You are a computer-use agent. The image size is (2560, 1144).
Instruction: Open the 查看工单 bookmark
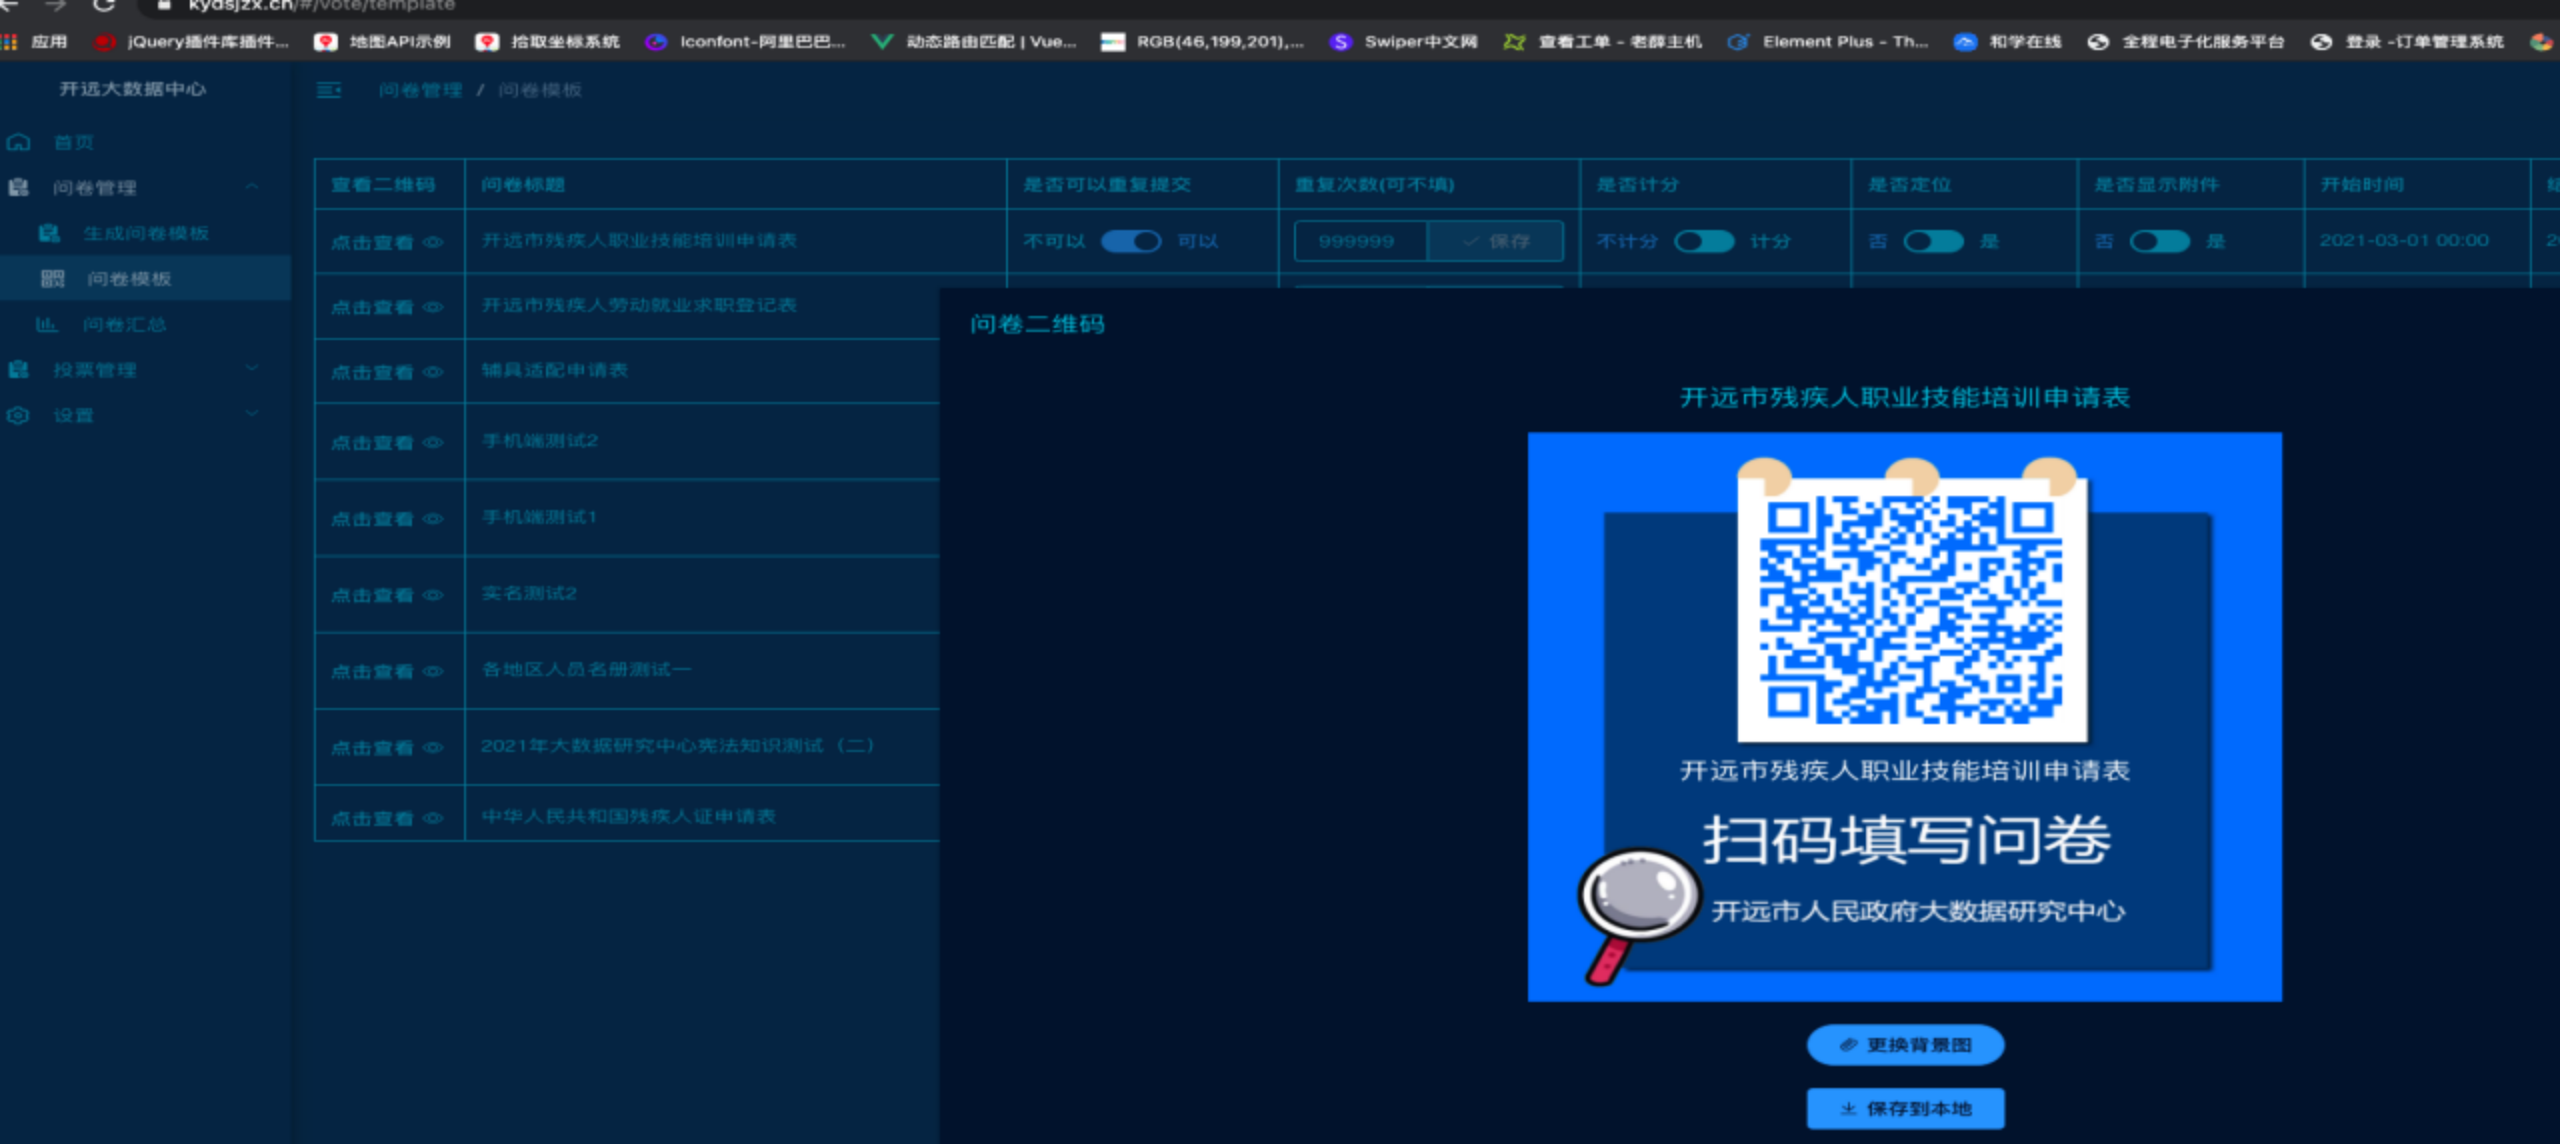pos(1603,42)
